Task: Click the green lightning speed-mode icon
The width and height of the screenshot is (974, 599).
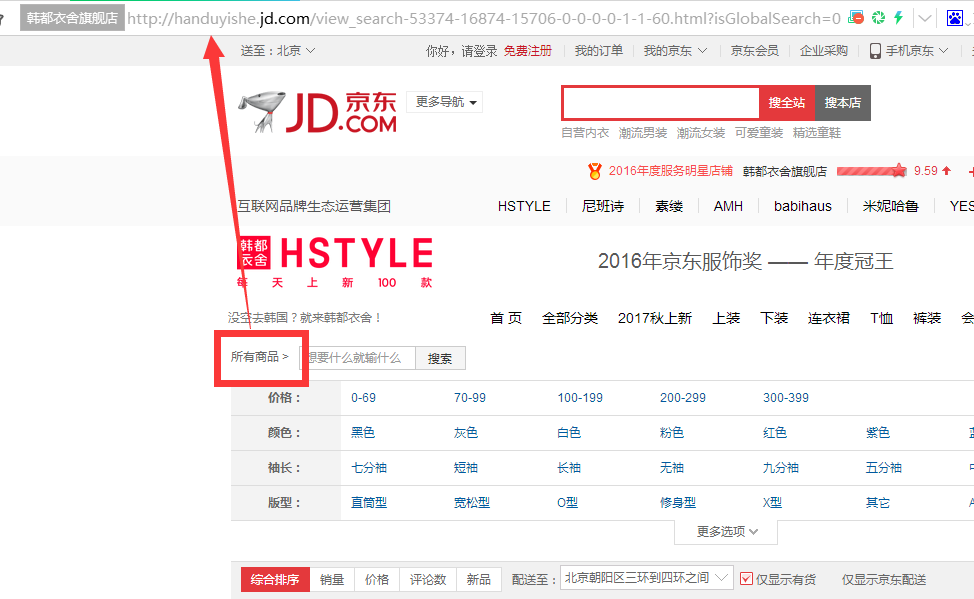Action: (x=898, y=17)
